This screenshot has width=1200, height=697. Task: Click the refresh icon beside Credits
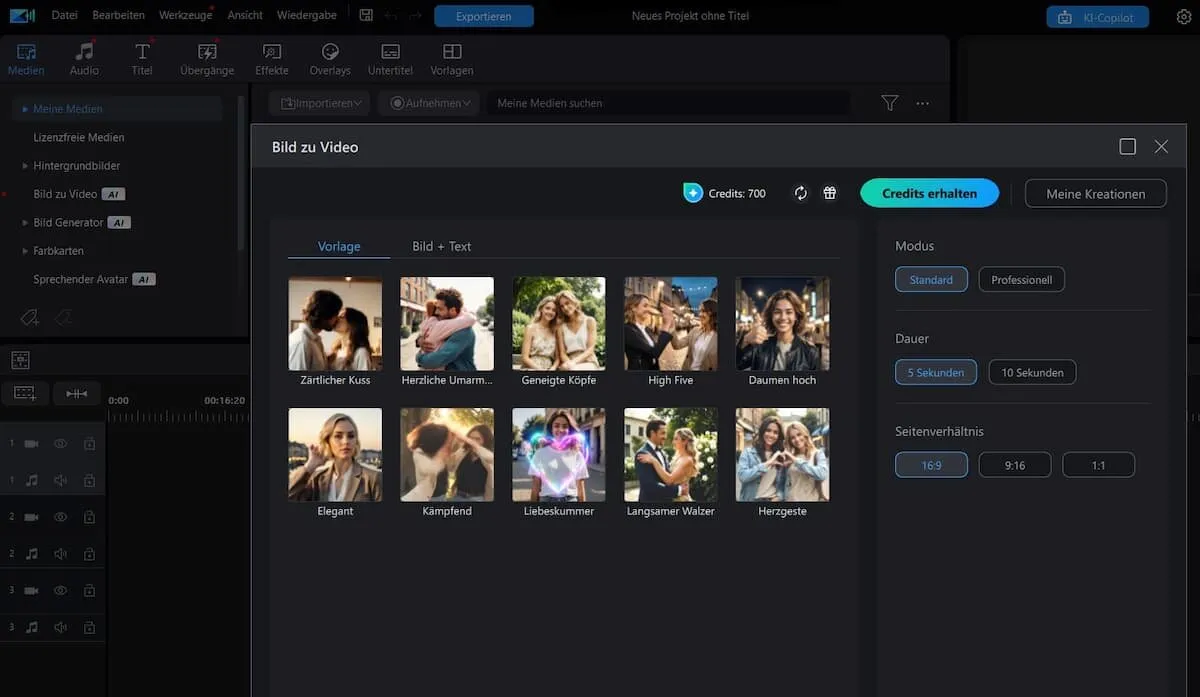[x=800, y=193]
